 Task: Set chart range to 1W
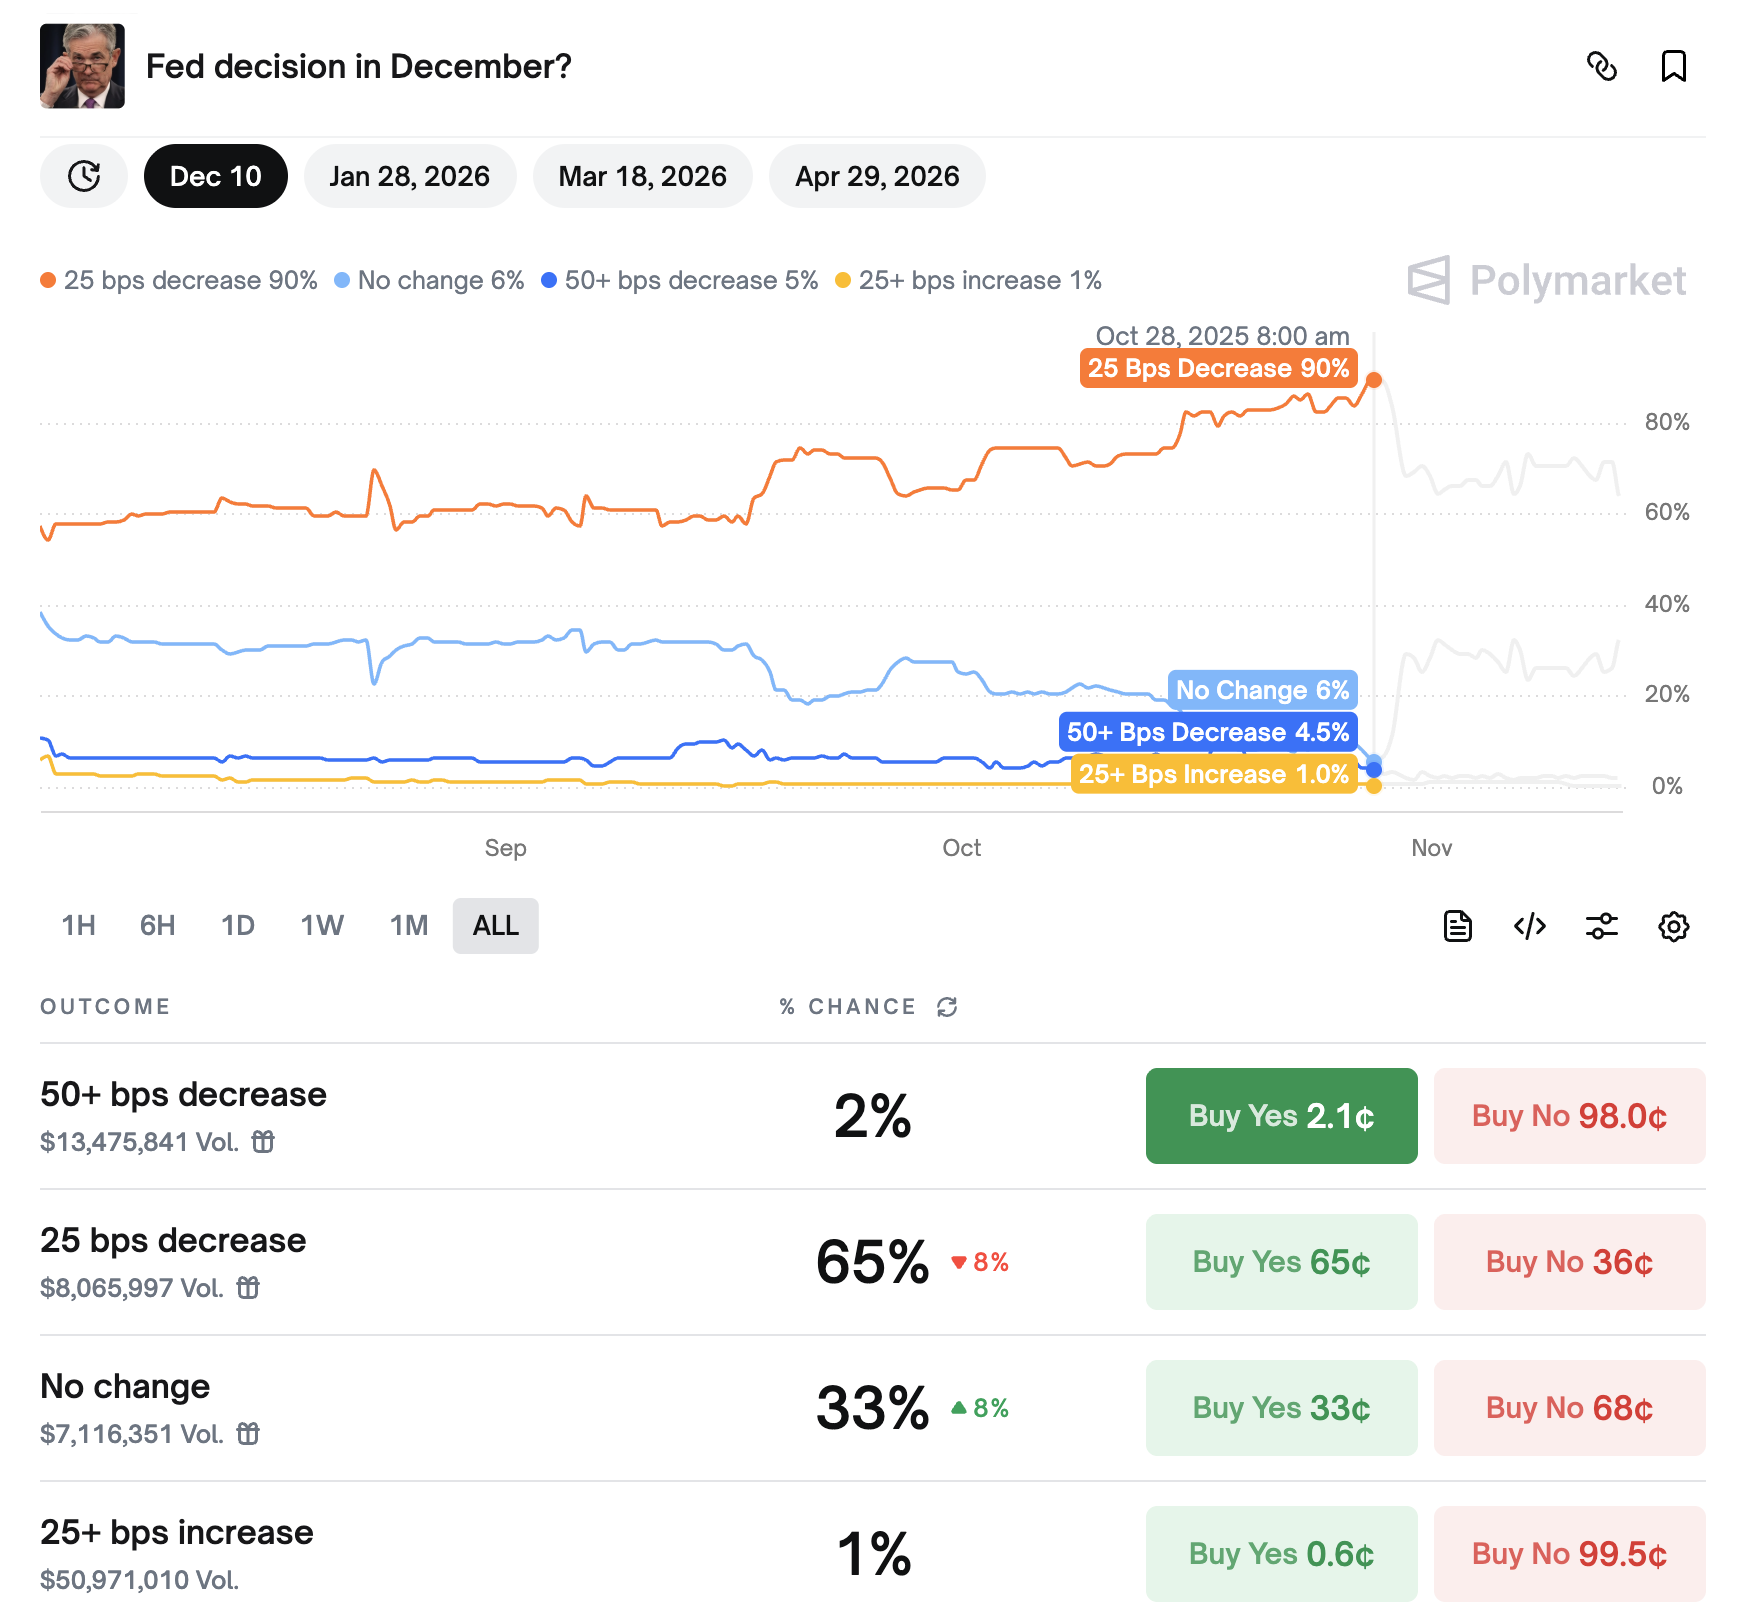click(x=322, y=926)
